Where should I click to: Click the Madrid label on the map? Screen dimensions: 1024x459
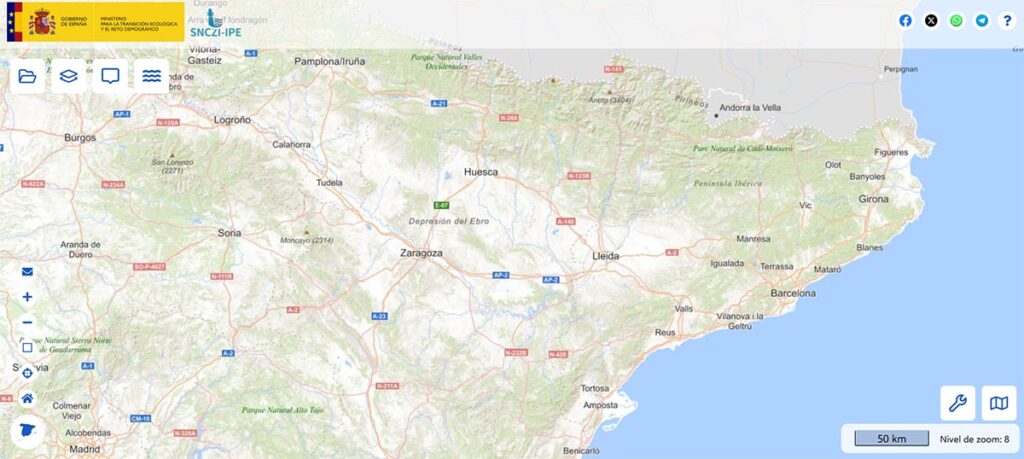coord(85,449)
